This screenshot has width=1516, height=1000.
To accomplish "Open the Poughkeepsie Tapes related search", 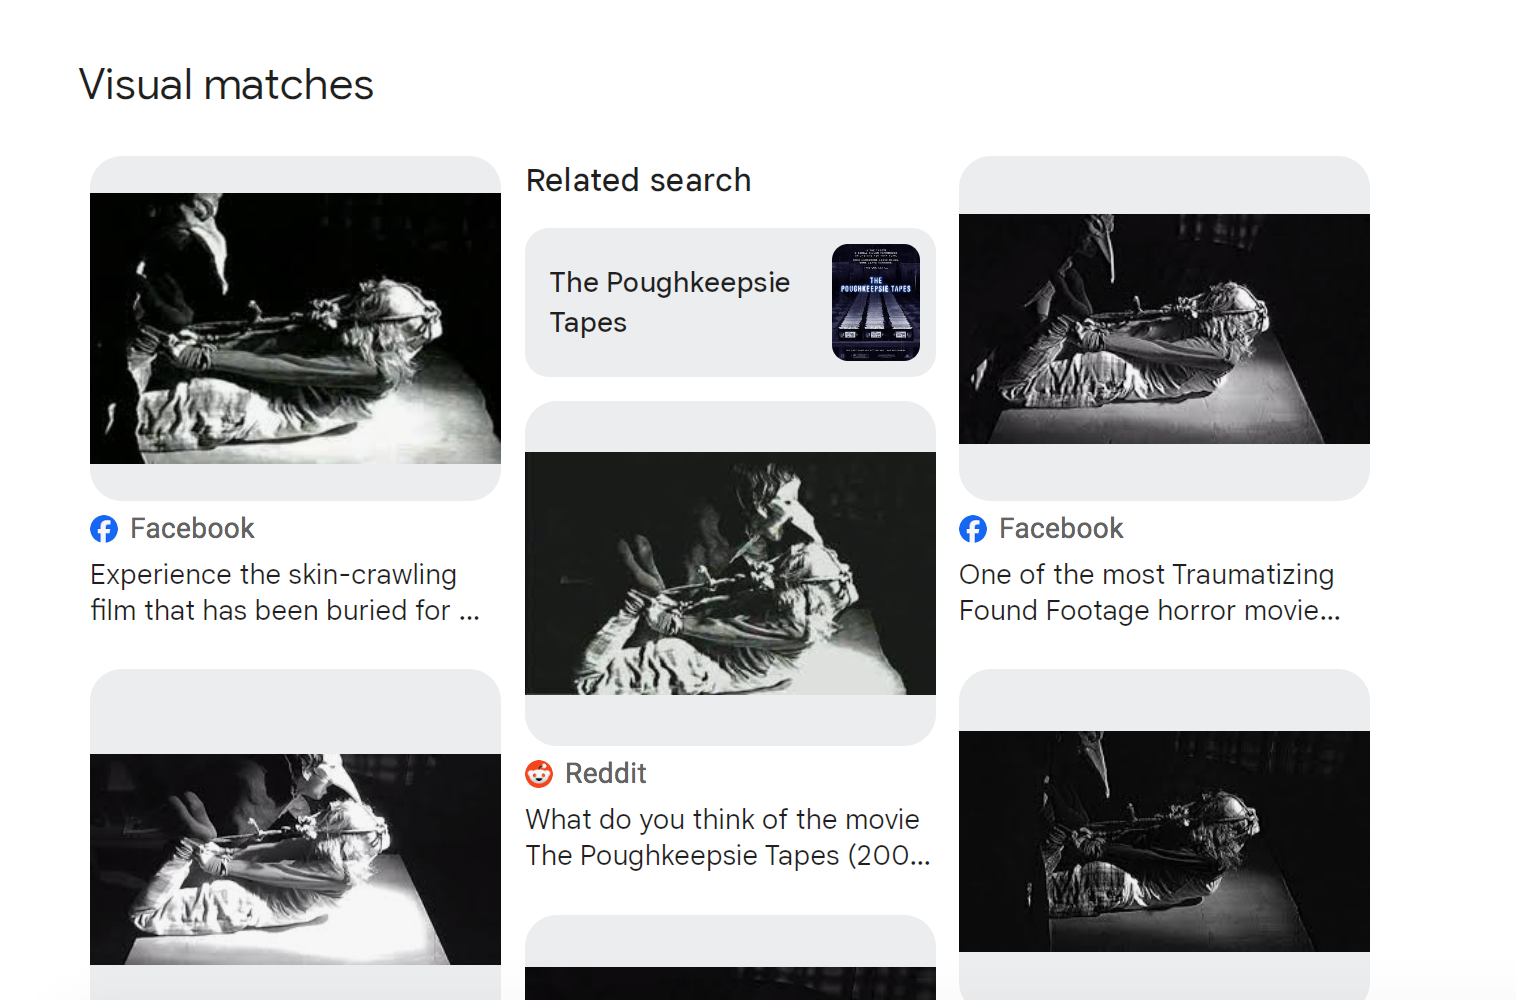I will pyautogui.click(x=670, y=302).
